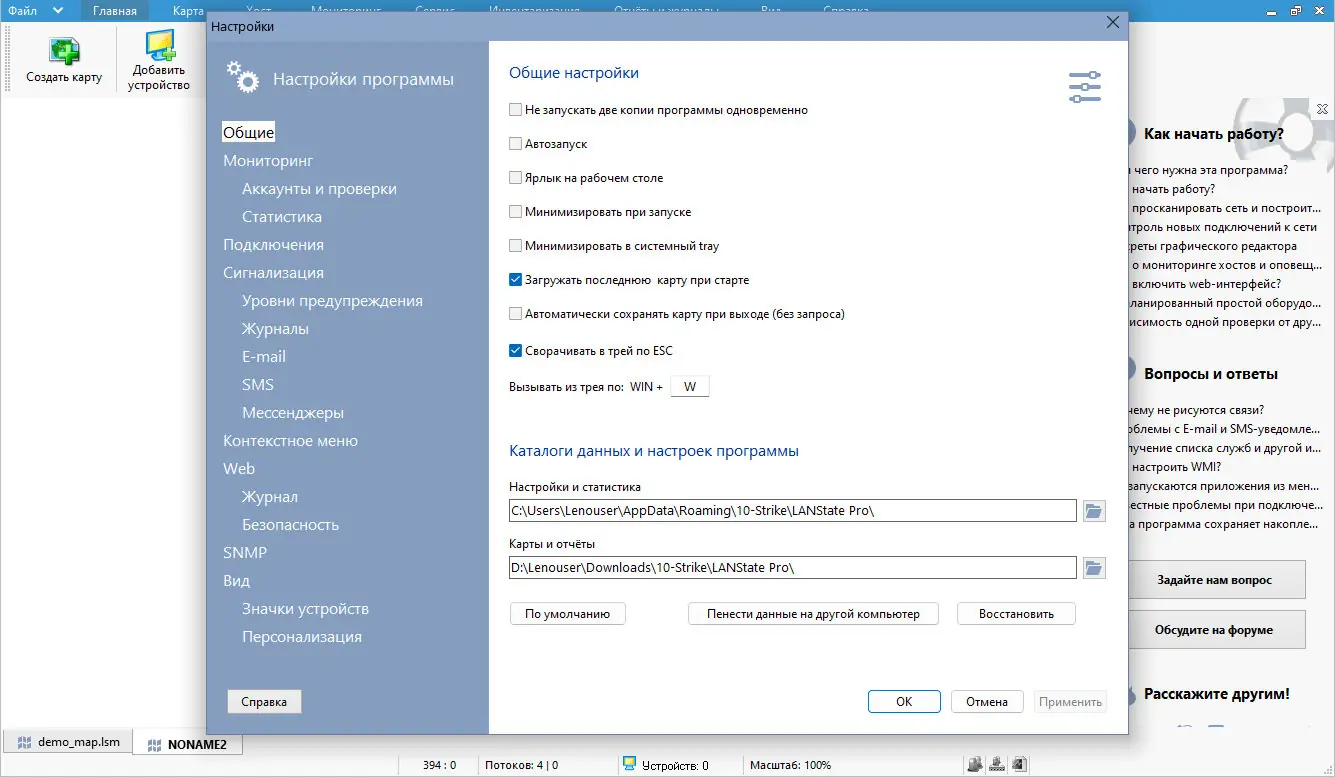Click the device monitor icon in the status bar
Viewport: 1335px width, 777px height.
[630, 765]
